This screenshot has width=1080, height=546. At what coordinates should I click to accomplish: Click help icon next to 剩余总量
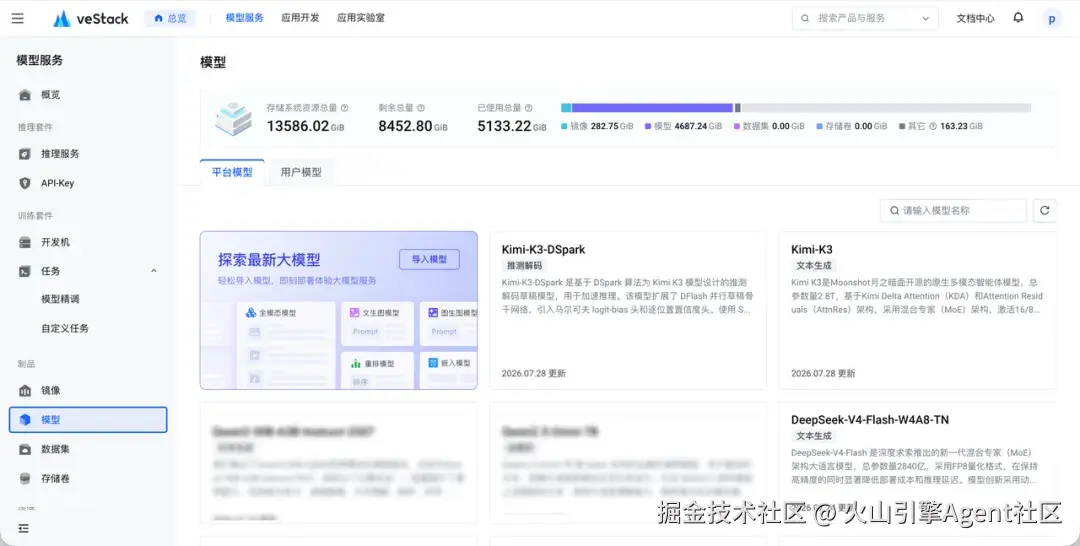(421, 108)
